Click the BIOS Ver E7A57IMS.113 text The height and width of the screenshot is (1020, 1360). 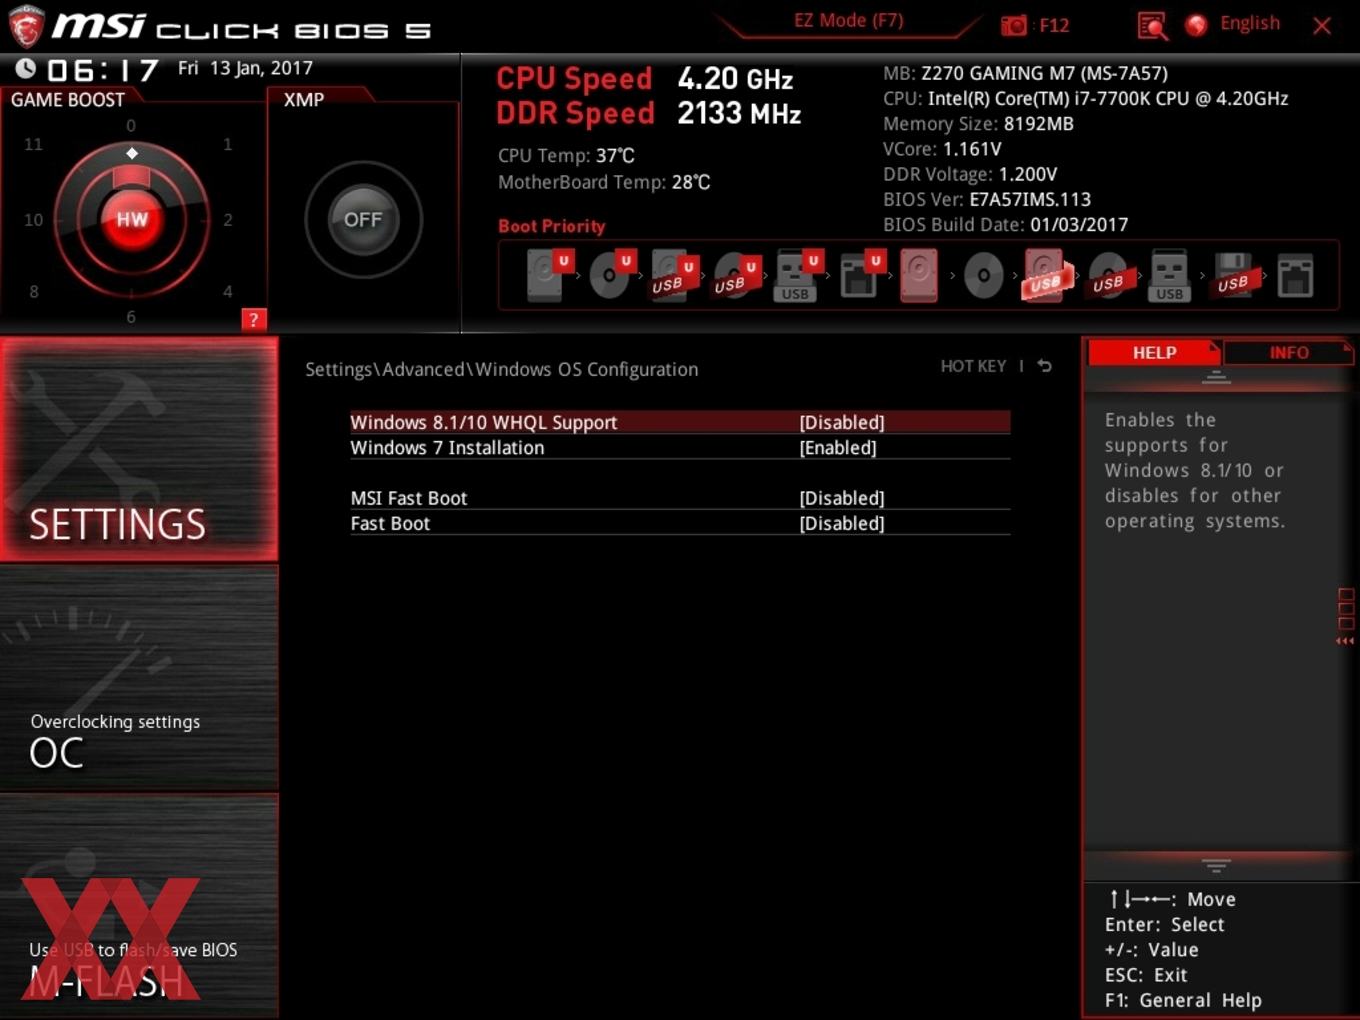click(987, 199)
